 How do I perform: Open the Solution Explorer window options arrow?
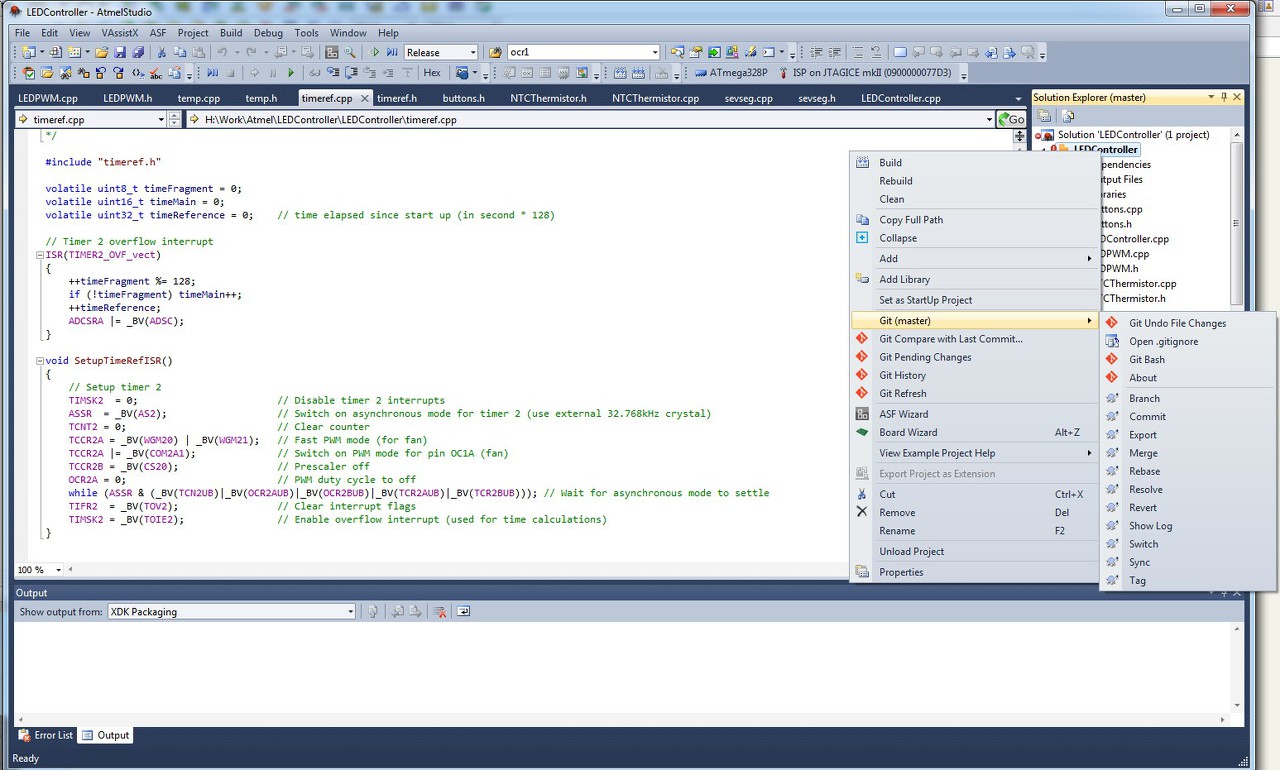point(1211,97)
